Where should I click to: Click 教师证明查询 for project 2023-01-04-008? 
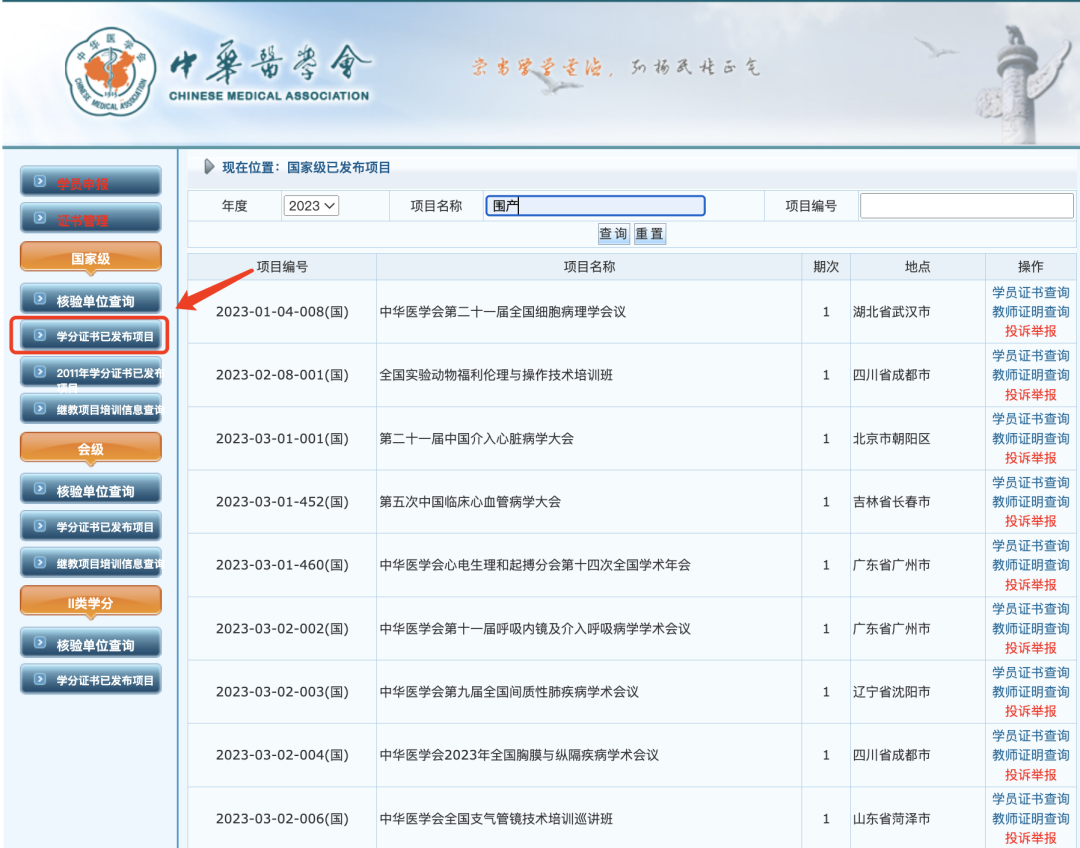point(1030,311)
